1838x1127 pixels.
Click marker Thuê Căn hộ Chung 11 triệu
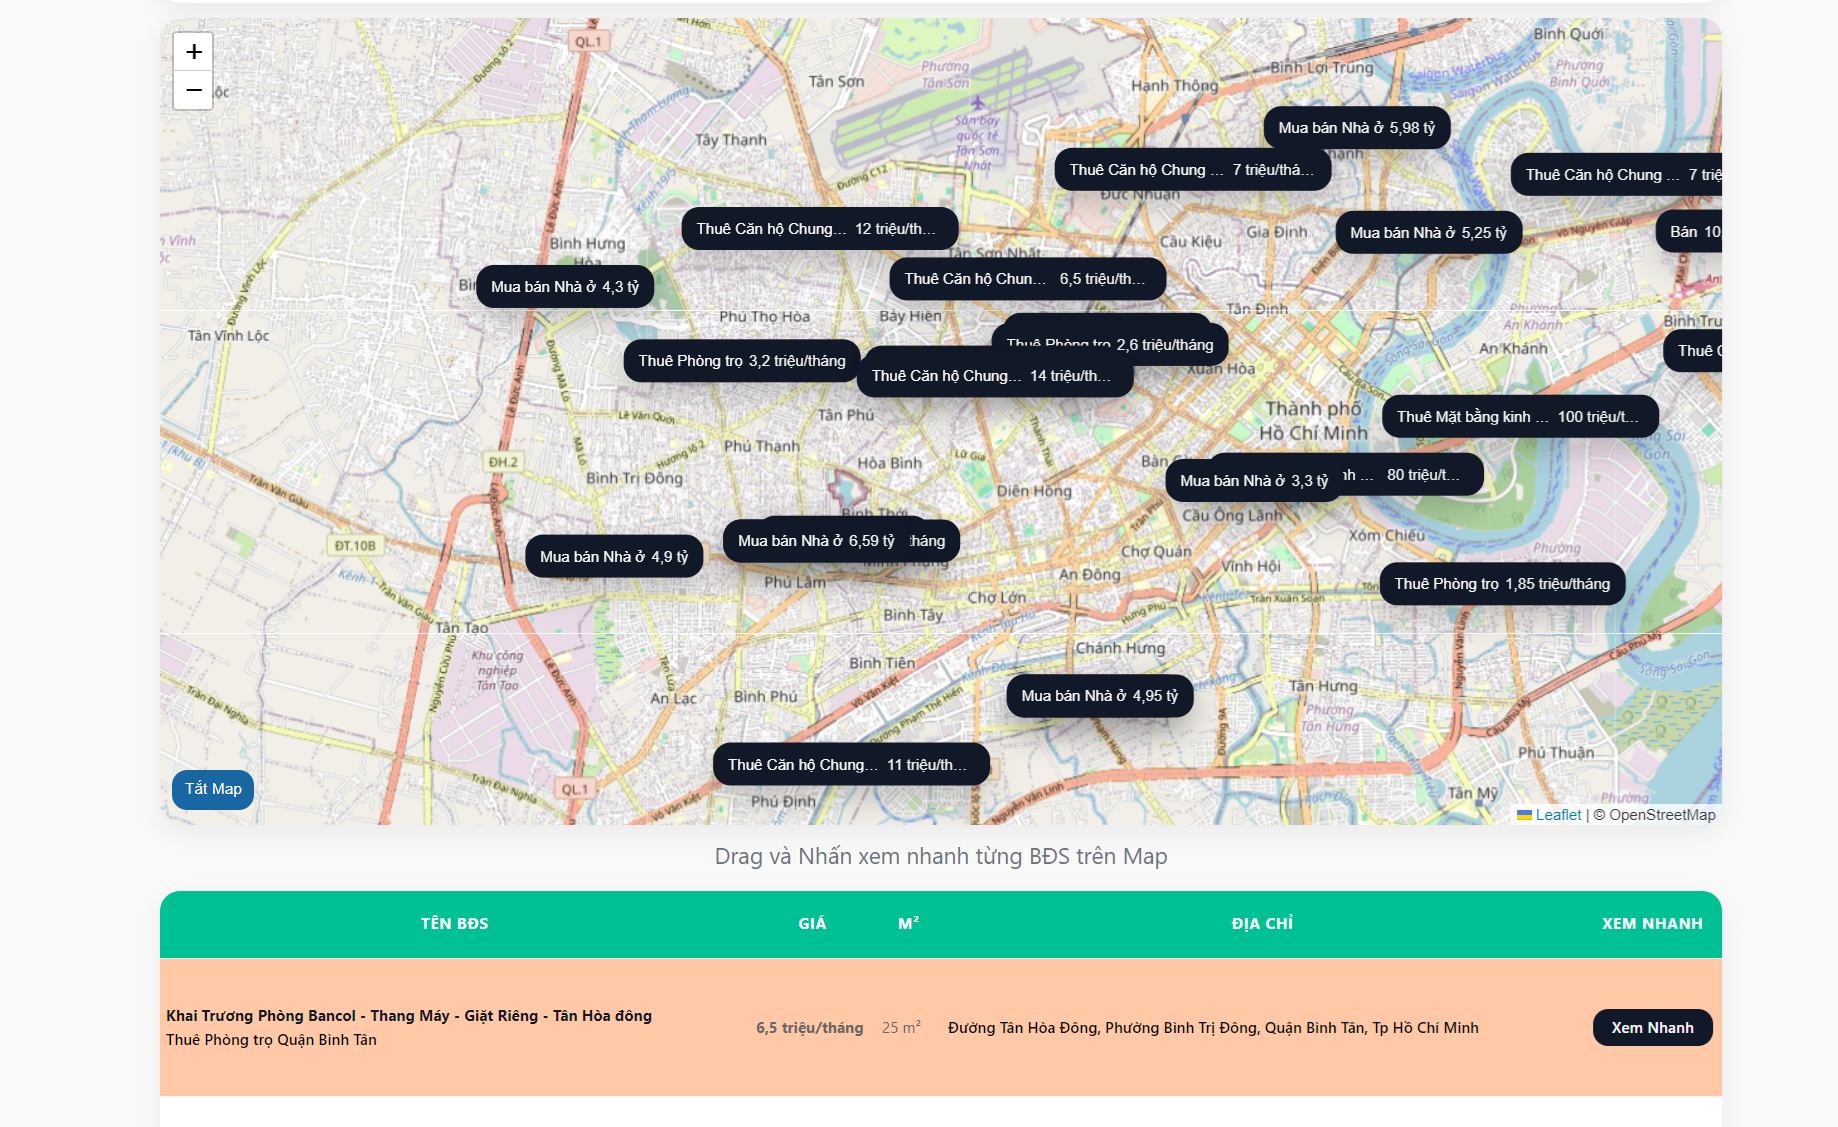(x=851, y=765)
